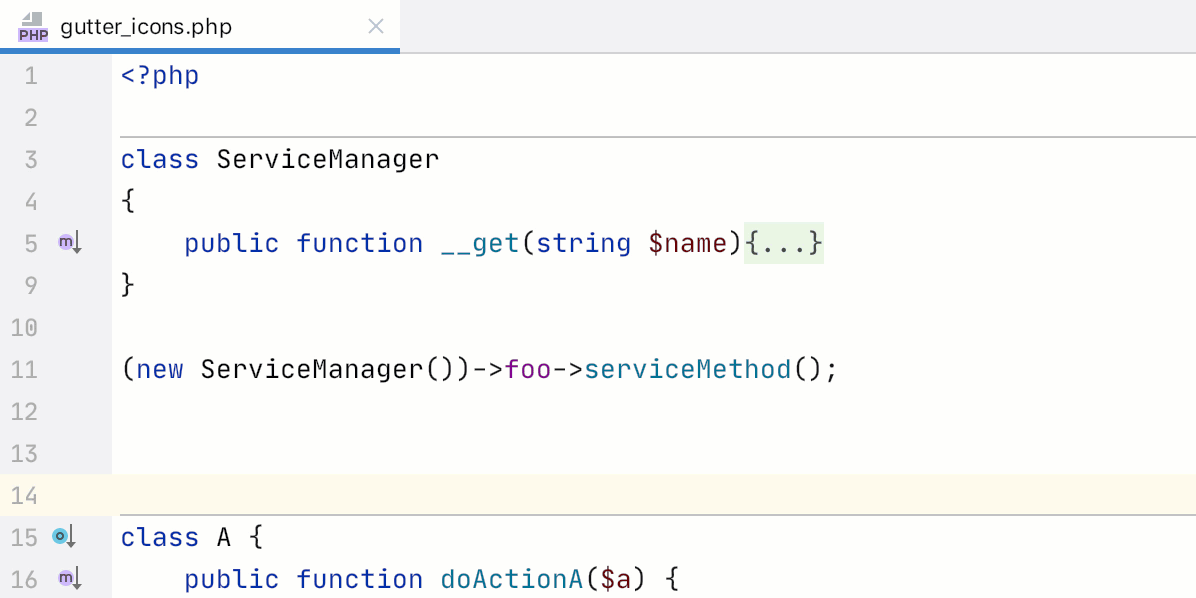Image resolution: width=1196 pixels, height=598 pixels.
Task: Click the PHP file icon in the tab
Action: click(x=33, y=27)
